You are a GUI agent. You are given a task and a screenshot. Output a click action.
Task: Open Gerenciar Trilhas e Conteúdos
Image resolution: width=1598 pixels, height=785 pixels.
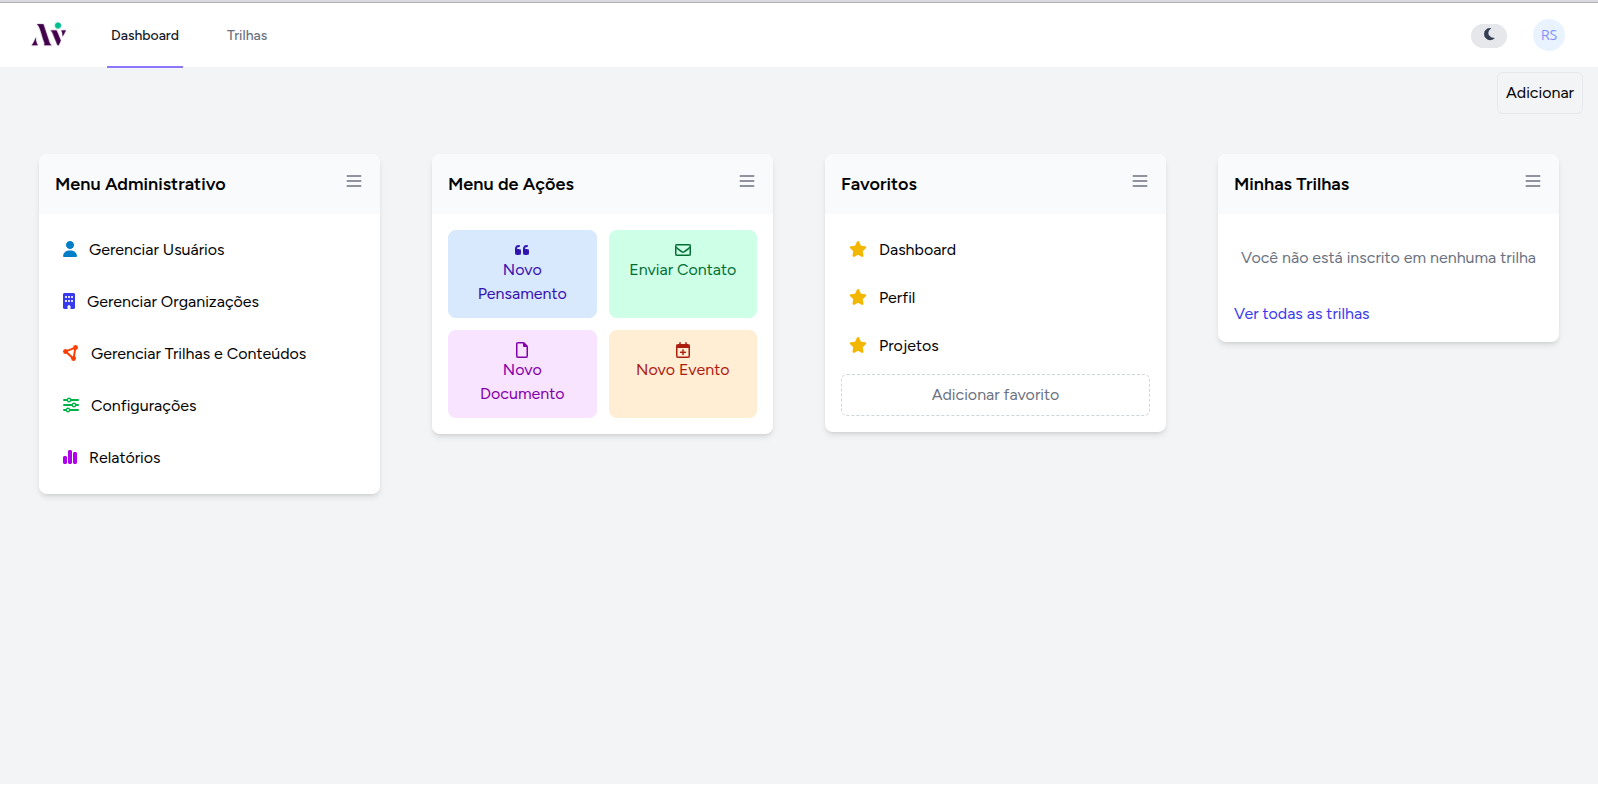coord(199,354)
